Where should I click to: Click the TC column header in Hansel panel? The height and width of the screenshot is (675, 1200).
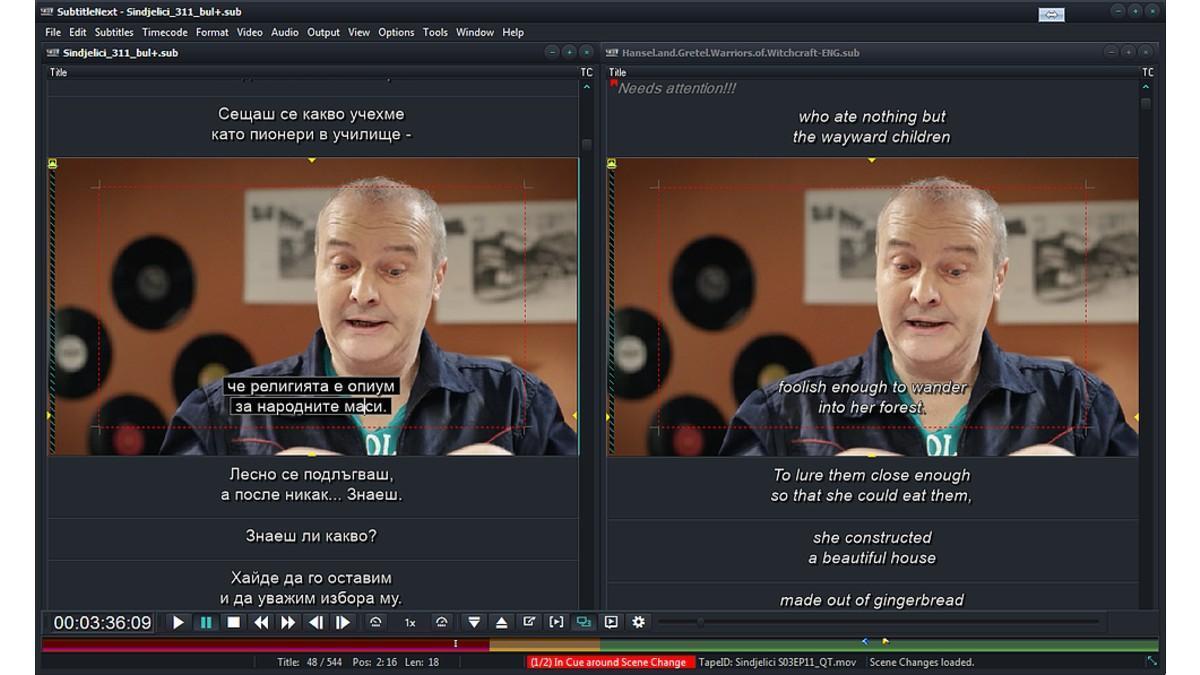(x=1147, y=72)
